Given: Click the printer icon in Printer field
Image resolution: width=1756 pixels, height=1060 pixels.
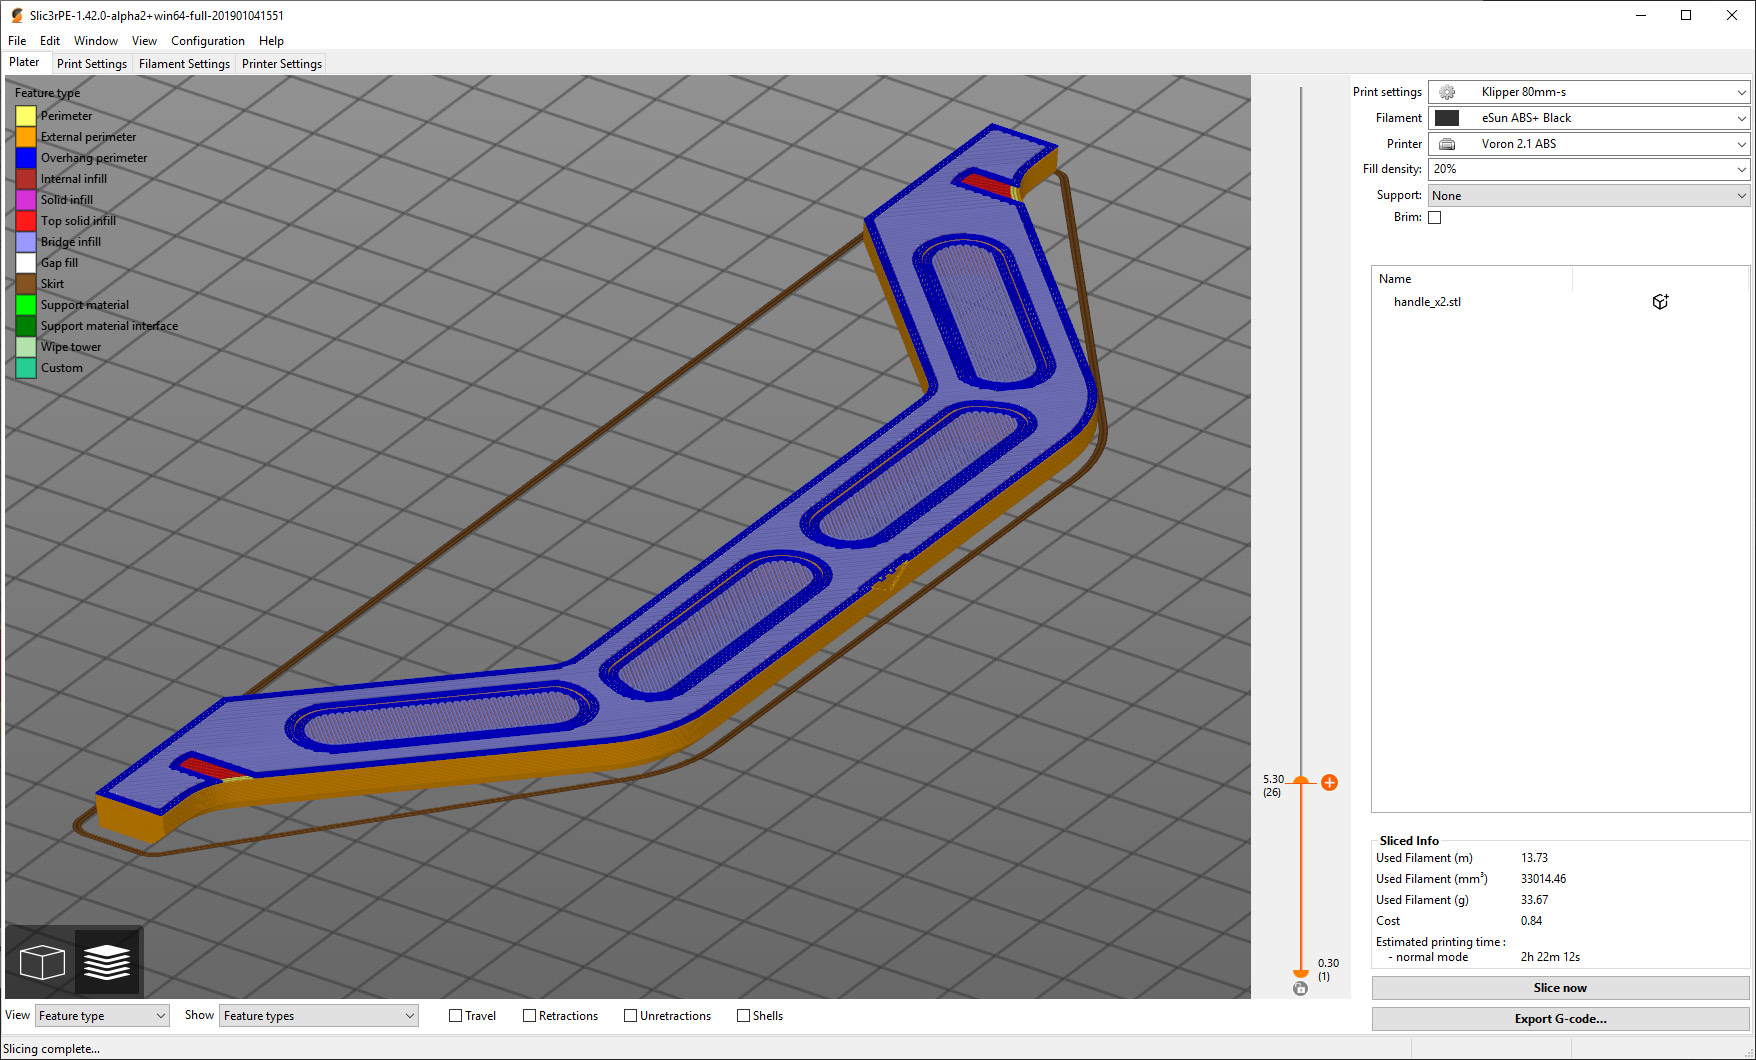Looking at the screenshot, I should (1447, 144).
